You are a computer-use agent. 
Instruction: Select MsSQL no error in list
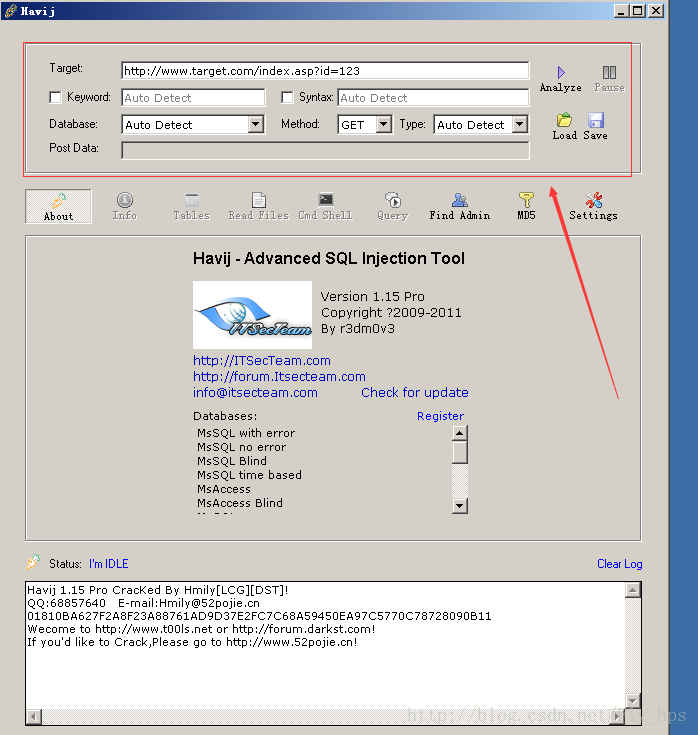point(241,447)
